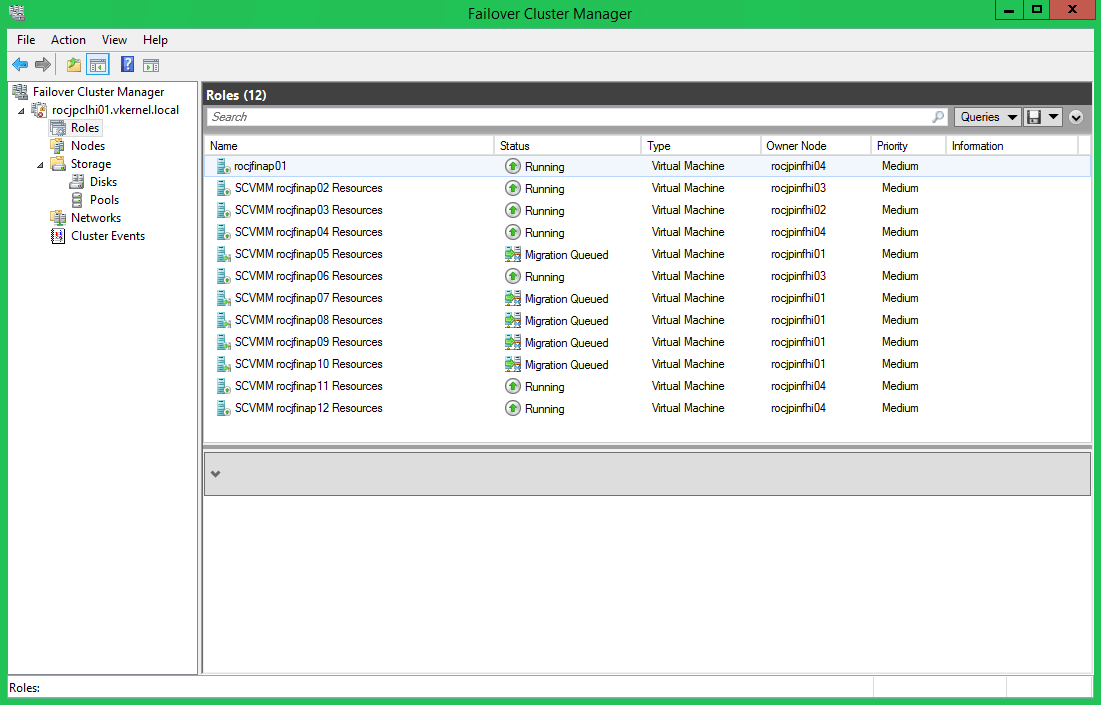Expand the details pane chevron
This screenshot has height=705, width=1101.
tap(216, 474)
